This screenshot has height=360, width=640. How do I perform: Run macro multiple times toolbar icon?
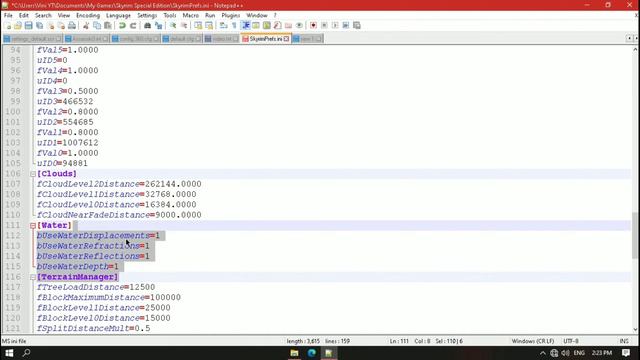(x=346, y=25)
